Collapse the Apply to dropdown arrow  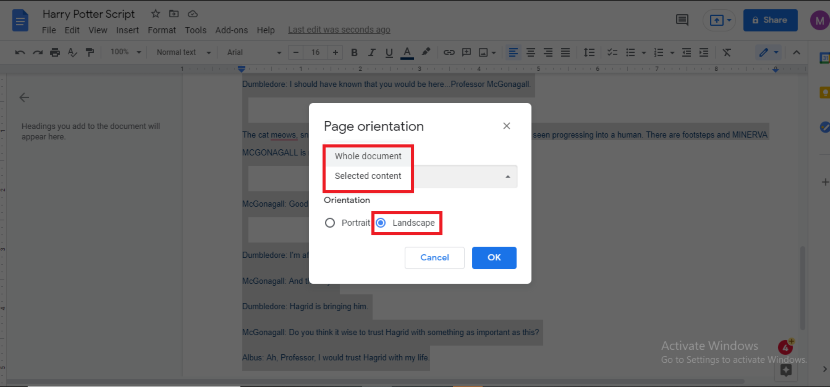[x=508, y=177]
